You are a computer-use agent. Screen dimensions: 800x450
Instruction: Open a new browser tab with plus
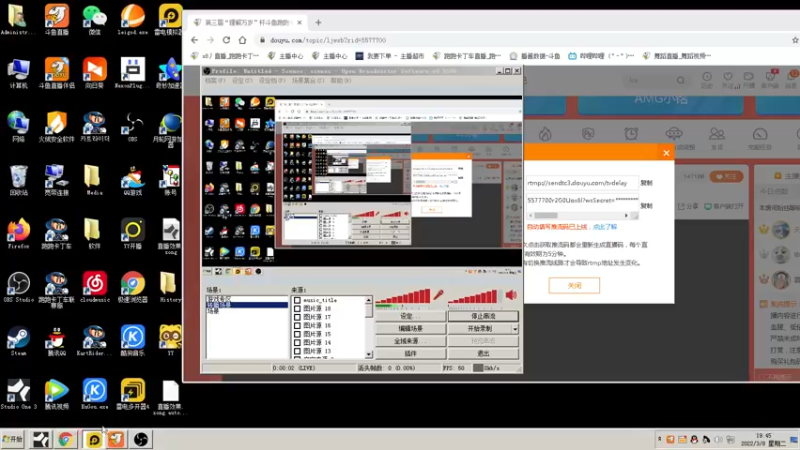click(x=318, y=22)
